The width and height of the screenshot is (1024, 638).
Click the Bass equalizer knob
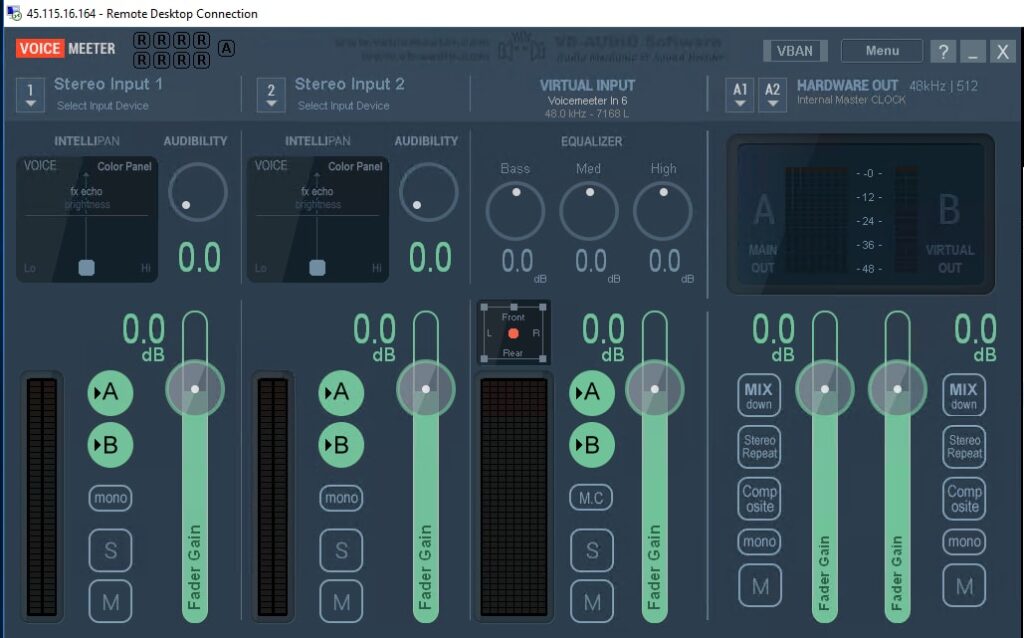pos(515,210)
